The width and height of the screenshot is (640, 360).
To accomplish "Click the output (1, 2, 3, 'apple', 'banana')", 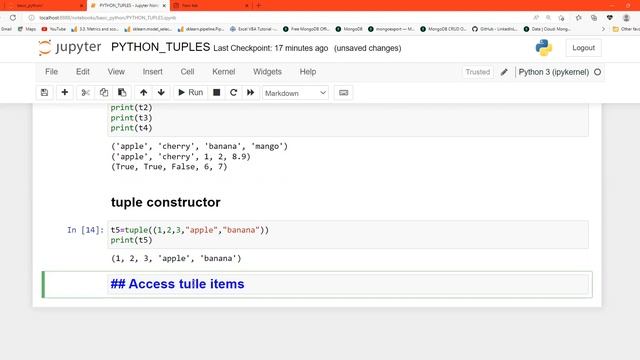I will pos(176,258).
